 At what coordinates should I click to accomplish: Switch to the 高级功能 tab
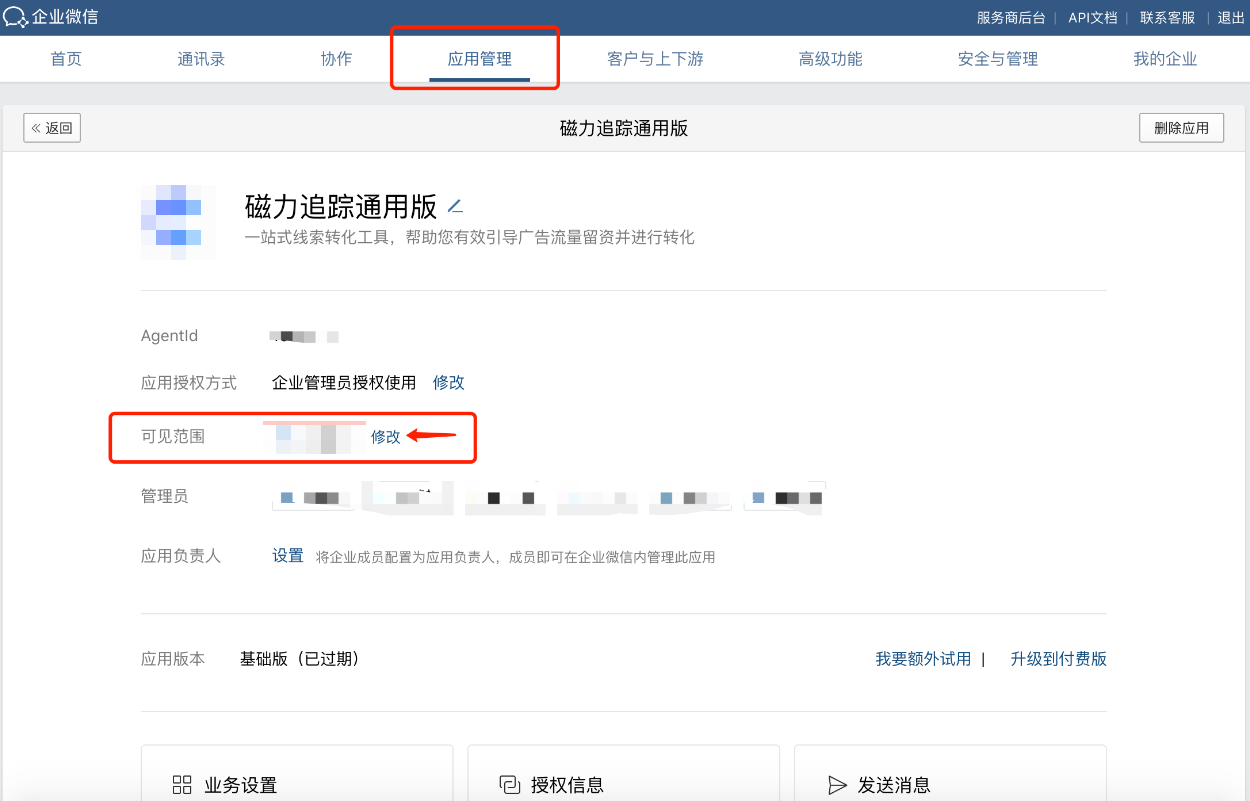coord(830,59)
